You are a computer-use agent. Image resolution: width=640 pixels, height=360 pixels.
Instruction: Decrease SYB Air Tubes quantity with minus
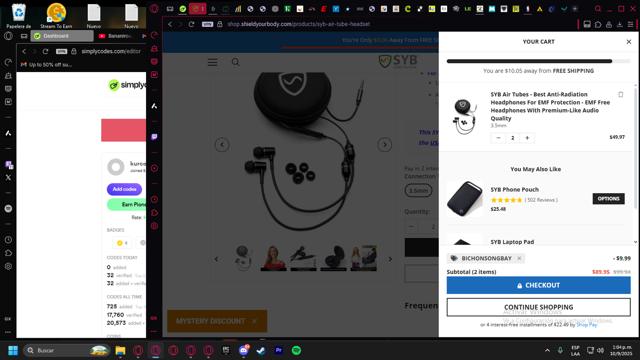pyautogui.click(x=498, y=138)
